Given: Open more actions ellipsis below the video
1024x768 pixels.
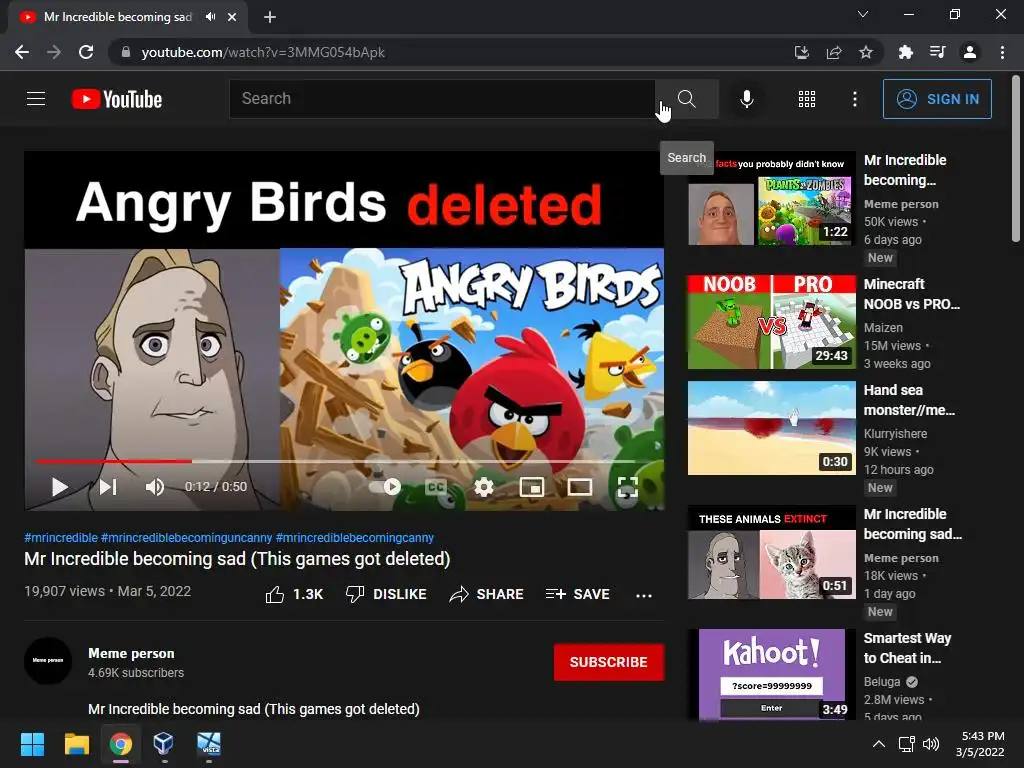Looking at the screenshot, I should 644,595.
